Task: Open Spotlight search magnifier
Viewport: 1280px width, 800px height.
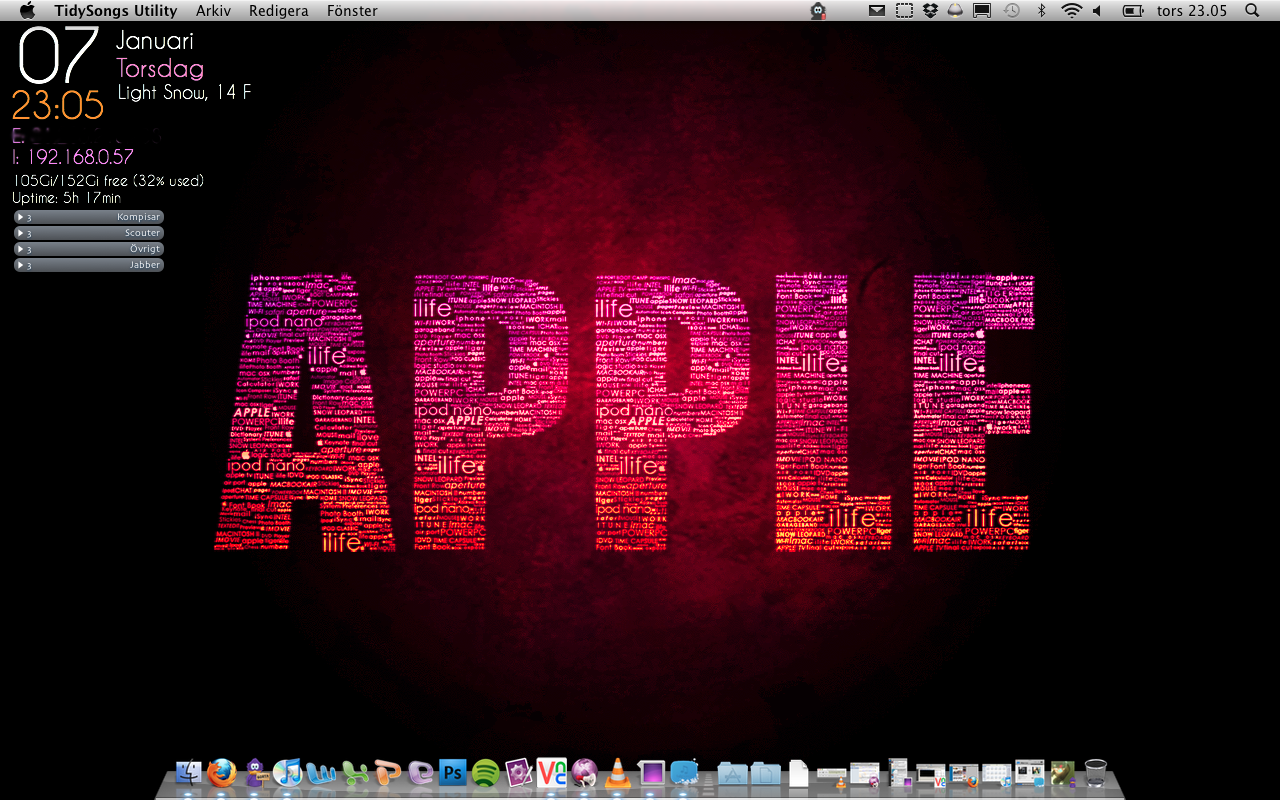Action: click(x=1252, y=10)
